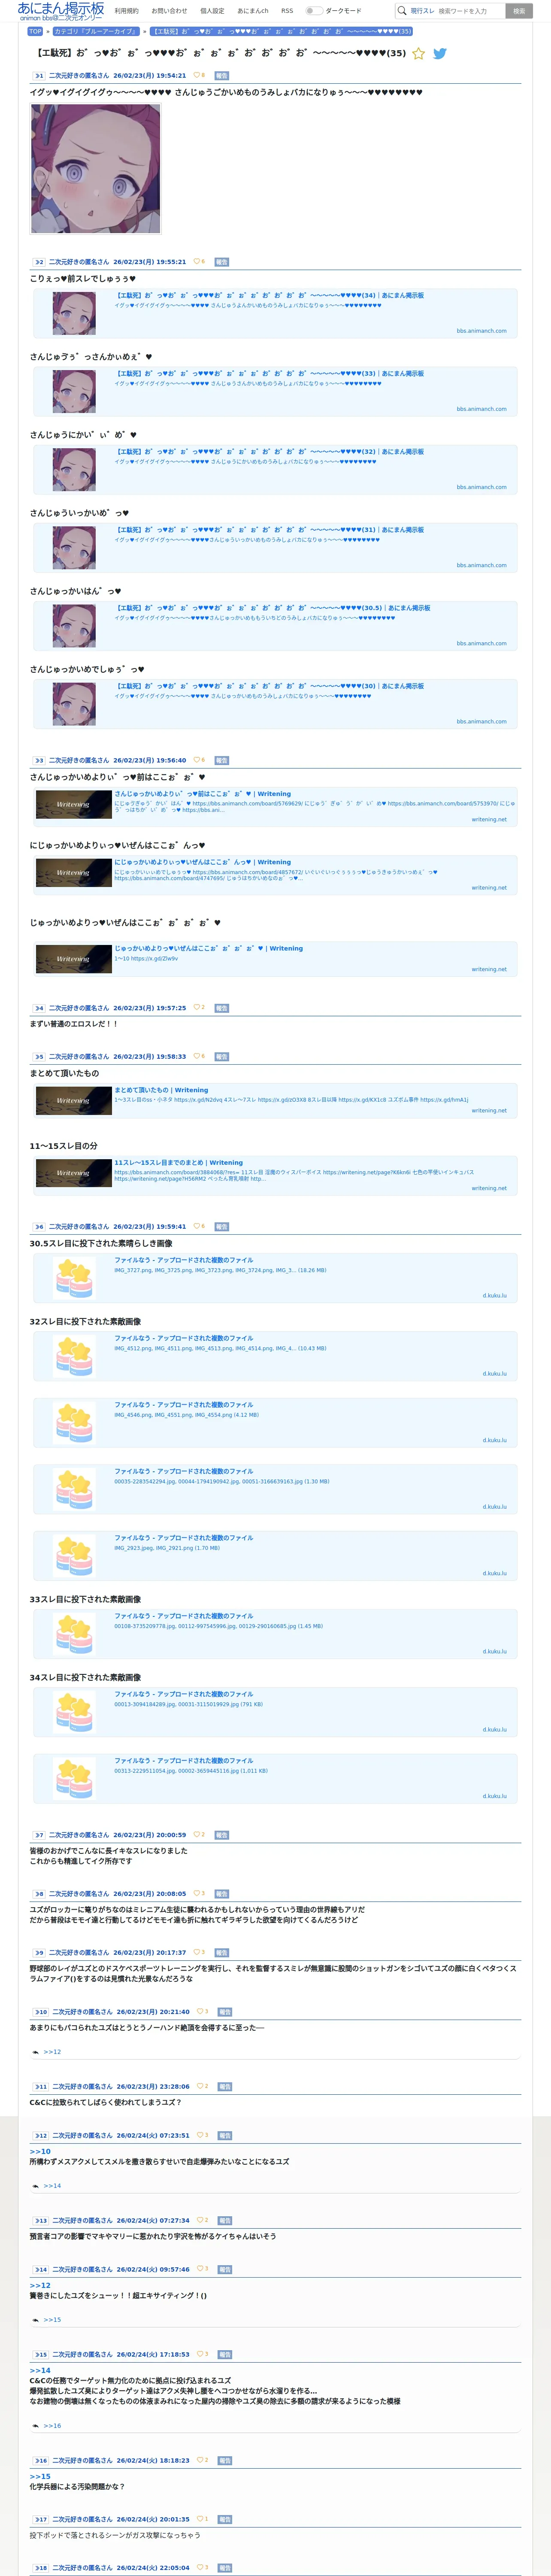This screenshot has width=551, height=2576.
Task: Open 利用規約 in the top navigation
Action: tap(126, 11)
